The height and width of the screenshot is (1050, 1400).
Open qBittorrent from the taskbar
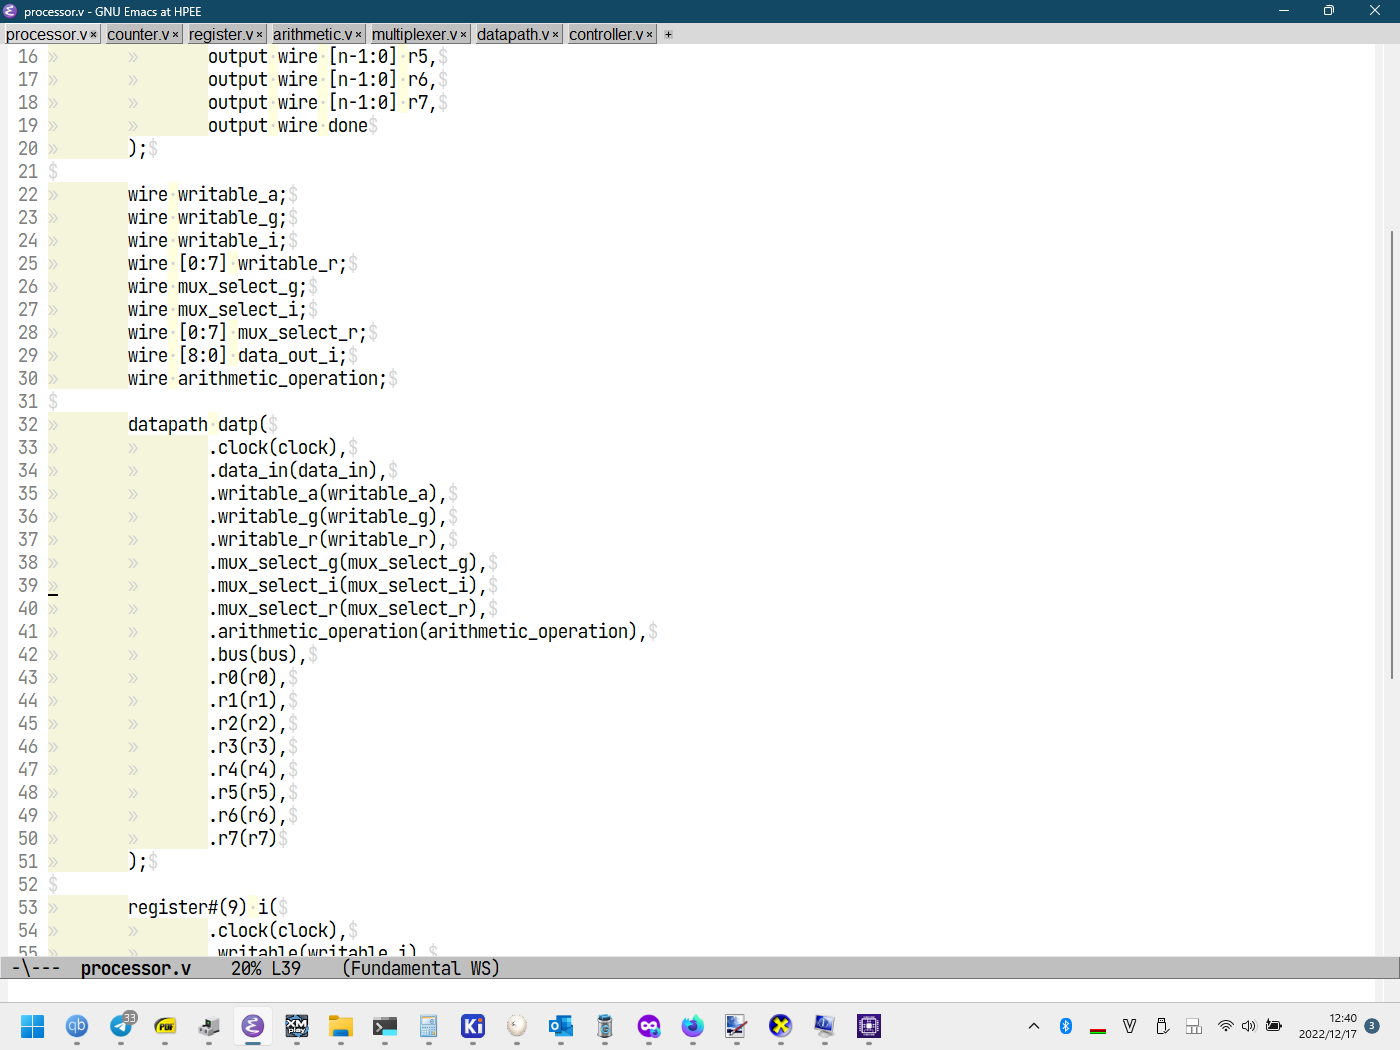(x=77, y=1026)
